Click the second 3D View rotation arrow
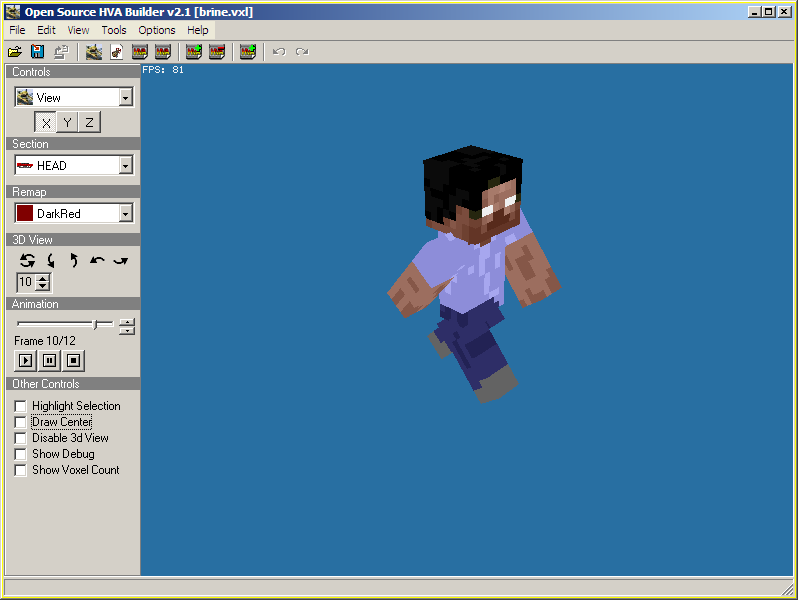798x600 pixels. pyautogui.click(x=50, y=261)
